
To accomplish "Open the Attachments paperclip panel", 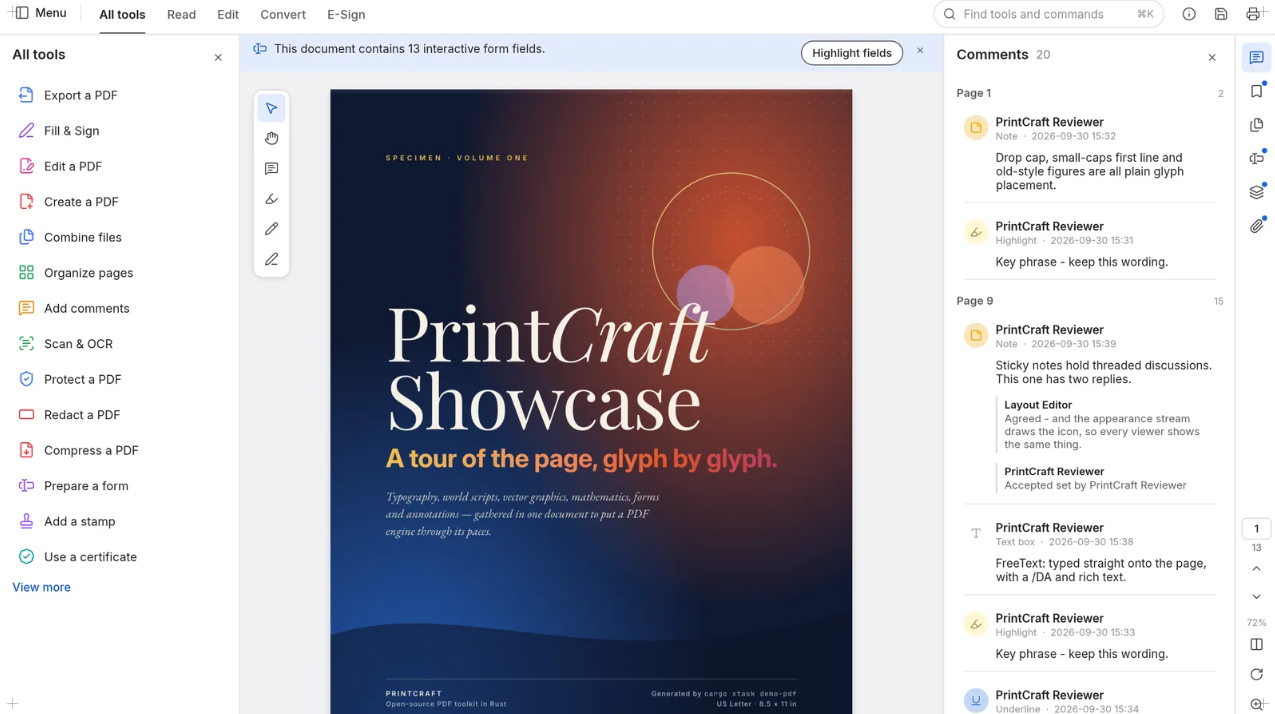I will (1256, 226).
